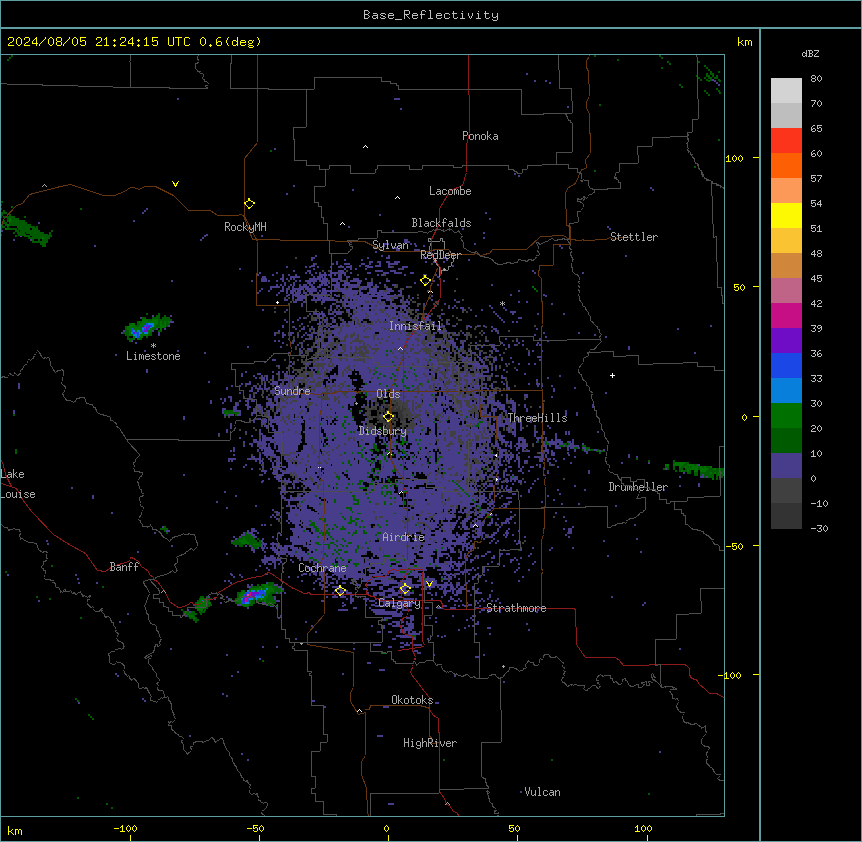Select the yellow diamond marker between Olds and Didsbury

tap(389, 416)
